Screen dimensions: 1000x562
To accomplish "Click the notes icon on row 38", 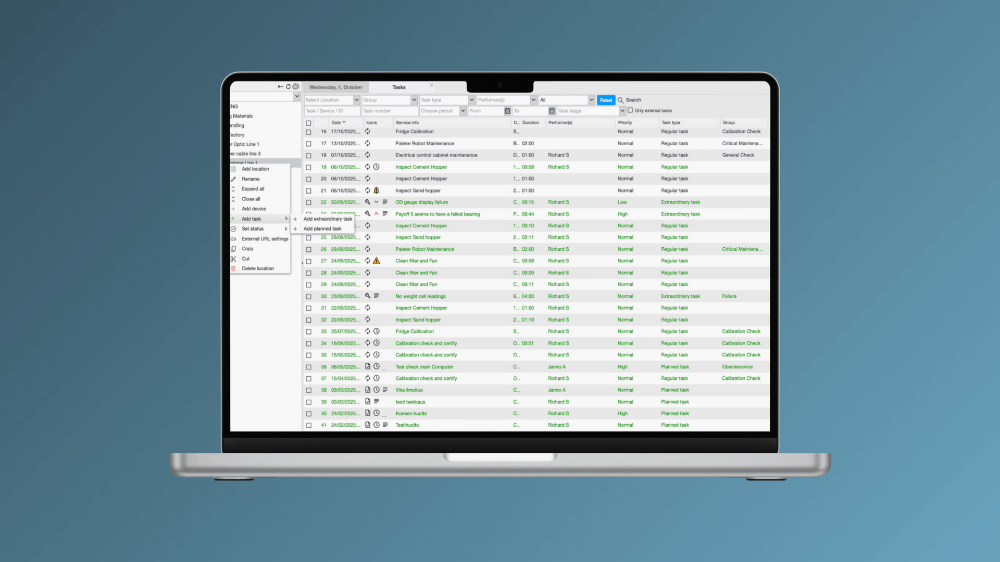I will point(386,390).
